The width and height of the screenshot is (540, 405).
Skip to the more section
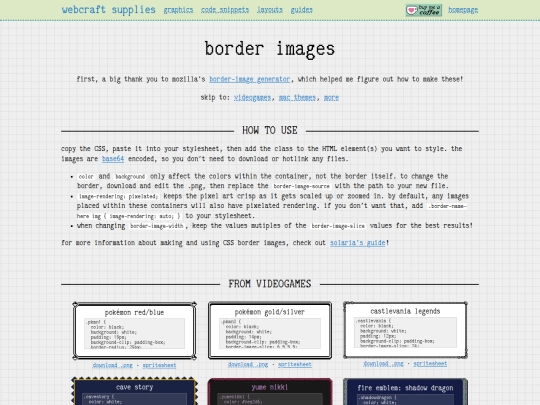331,97
